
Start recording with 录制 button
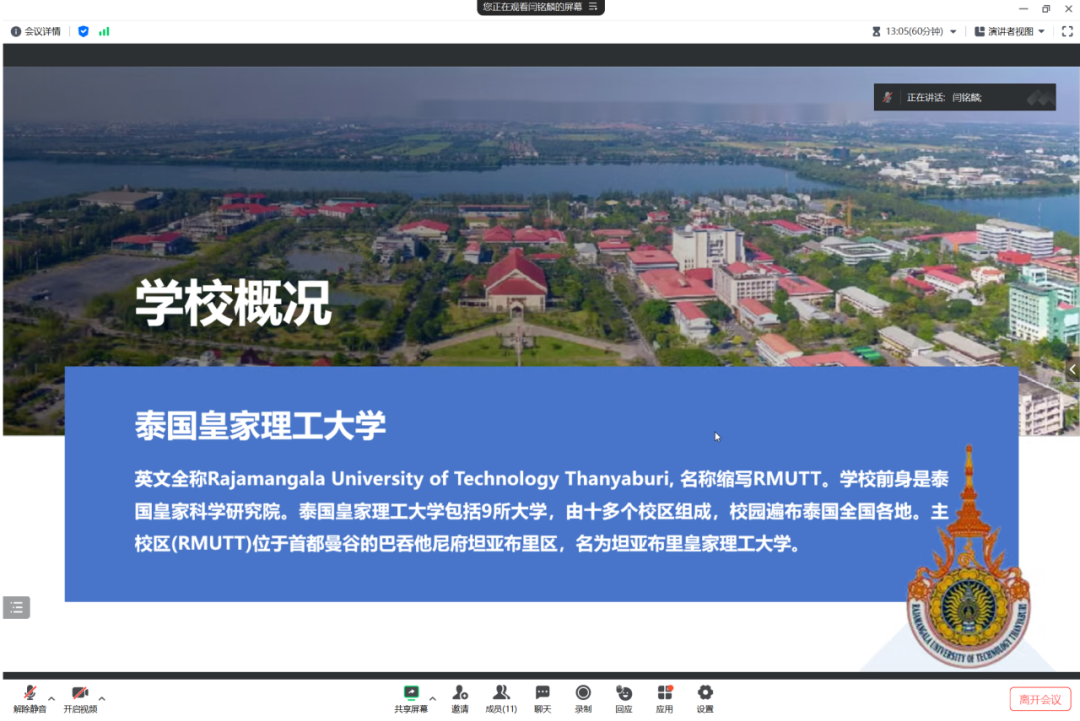coord(583,697)
